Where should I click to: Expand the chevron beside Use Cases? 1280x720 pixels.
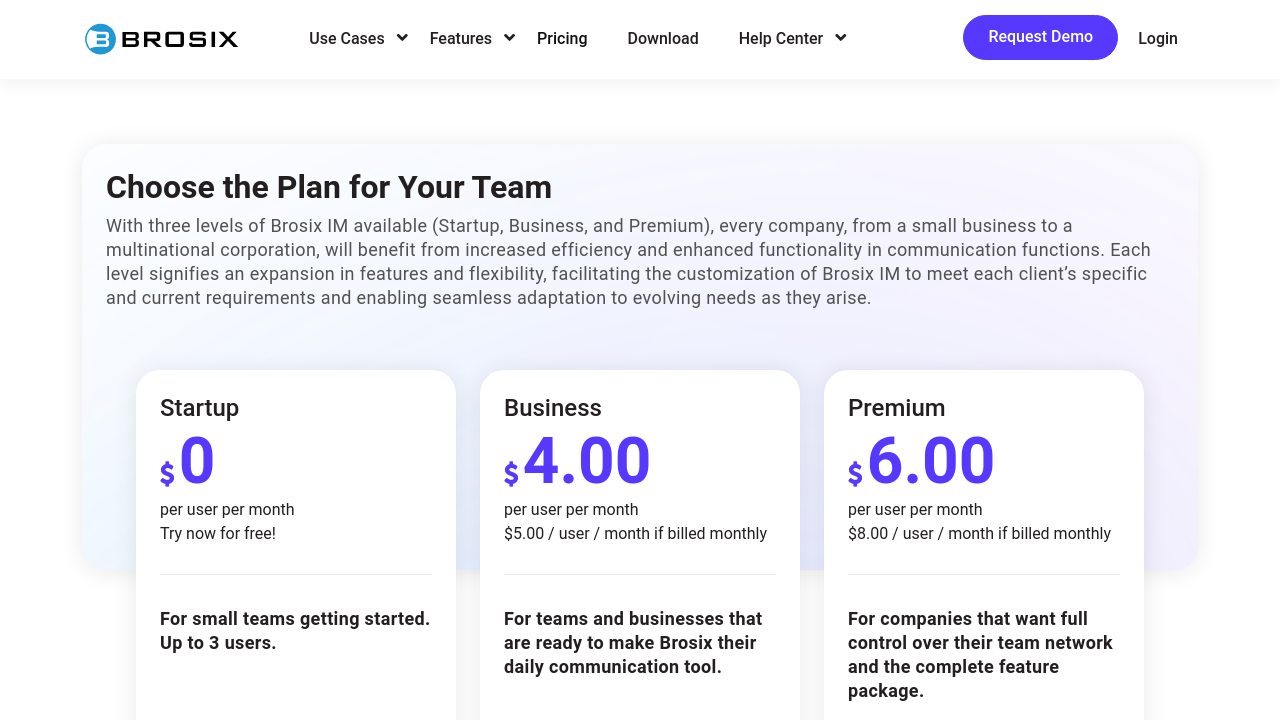pyautogui.click(x=402, y=38)
